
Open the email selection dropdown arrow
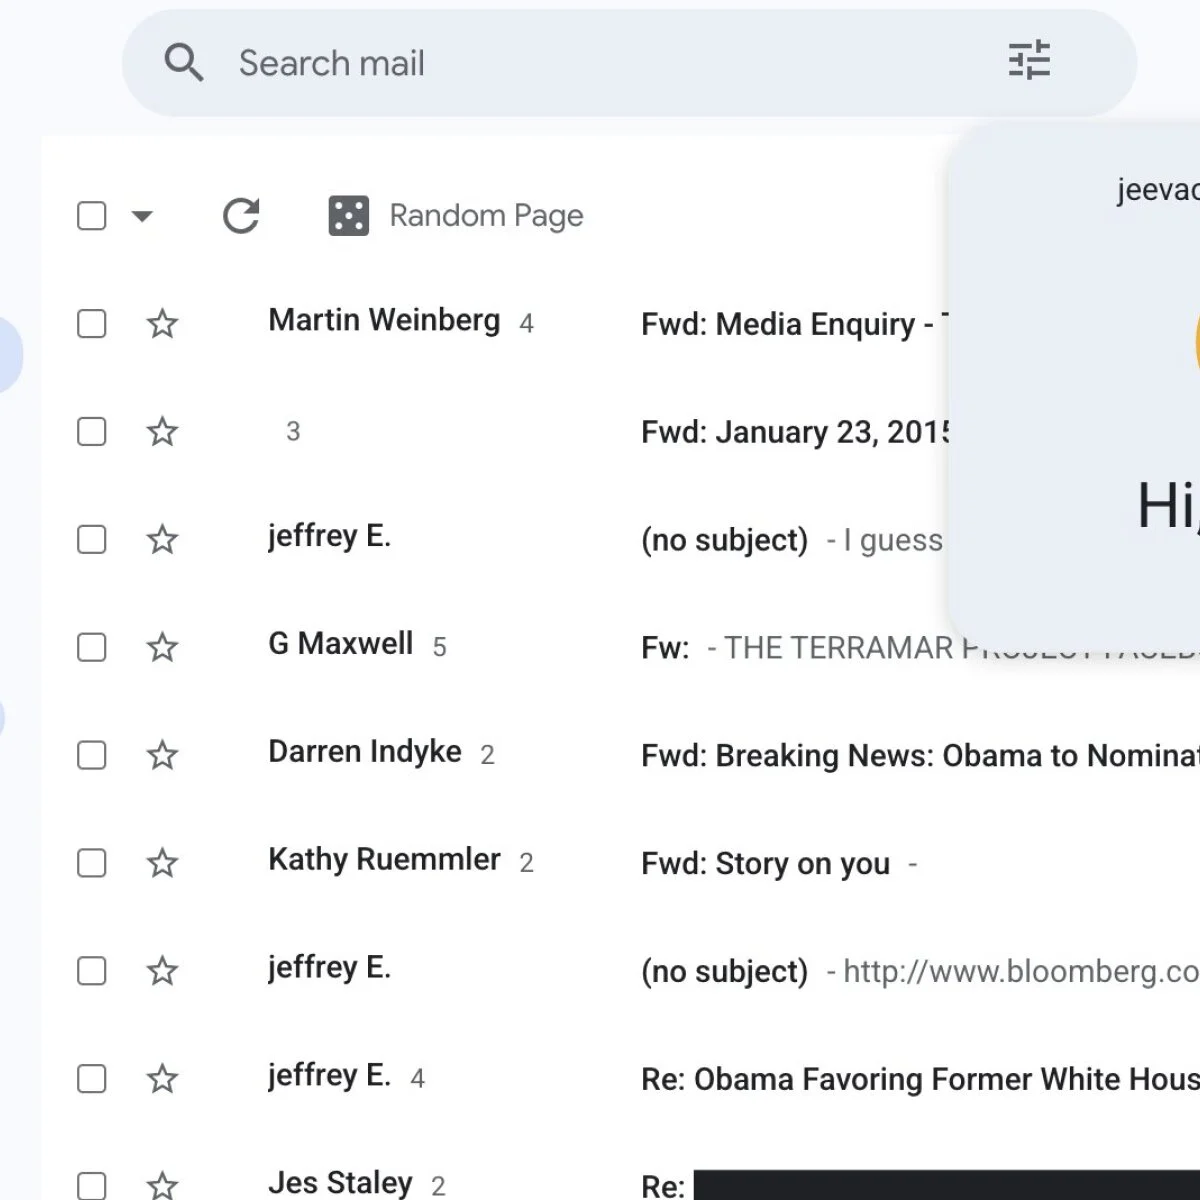[x=143, y=215]
